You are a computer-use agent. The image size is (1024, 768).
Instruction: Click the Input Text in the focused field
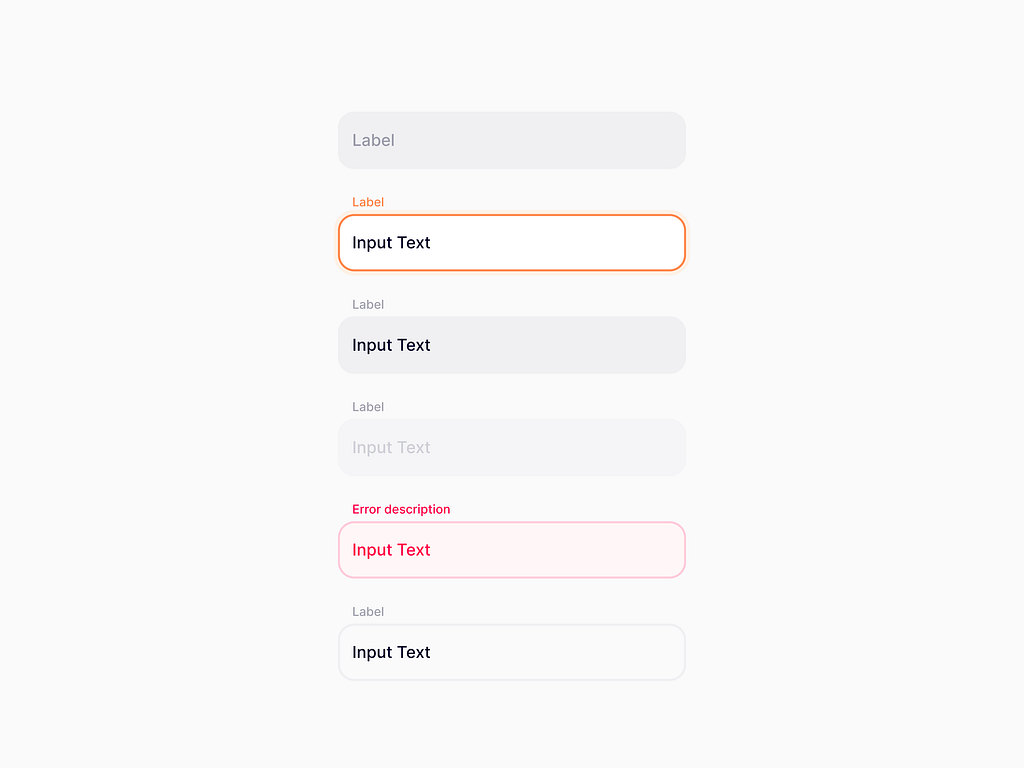coord(391,242)
